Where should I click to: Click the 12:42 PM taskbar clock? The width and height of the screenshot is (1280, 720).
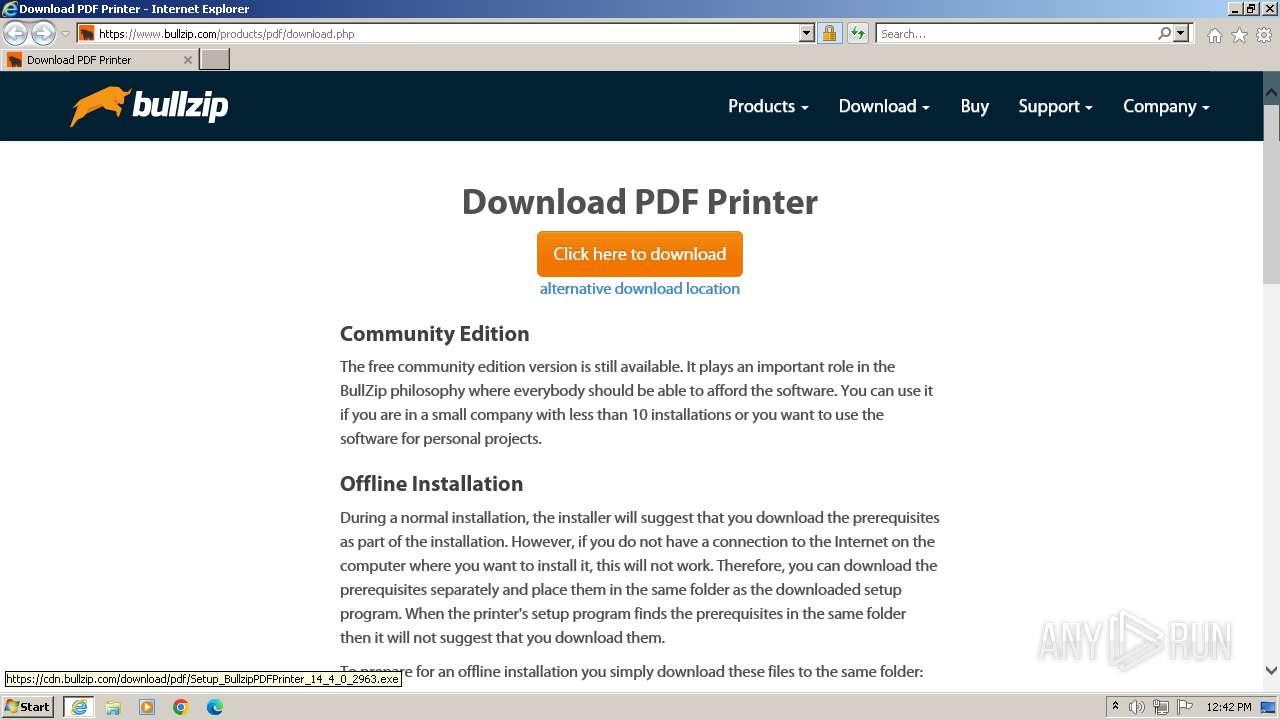(1229, 707)
